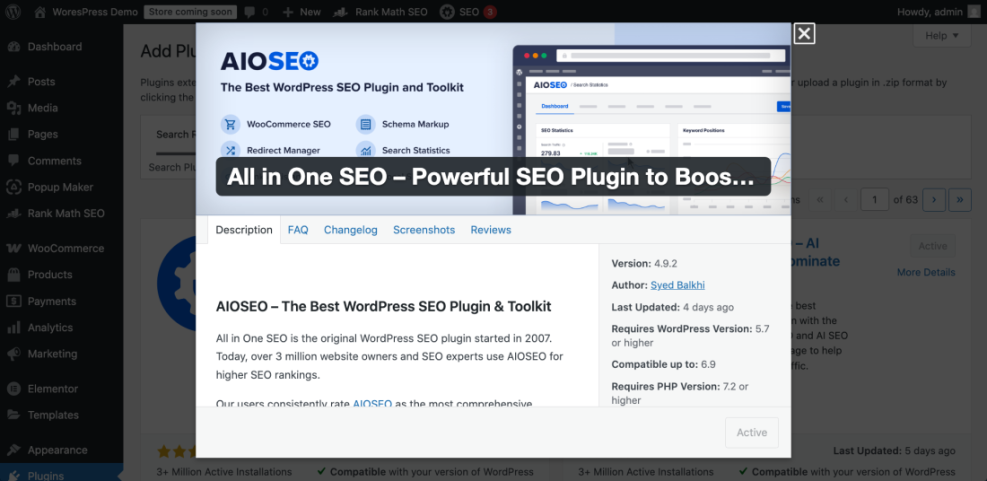This screenshot has height=481, width=987.
Task: Click the comments bubble icon in admin bar
Action: [x=250, y=11]
